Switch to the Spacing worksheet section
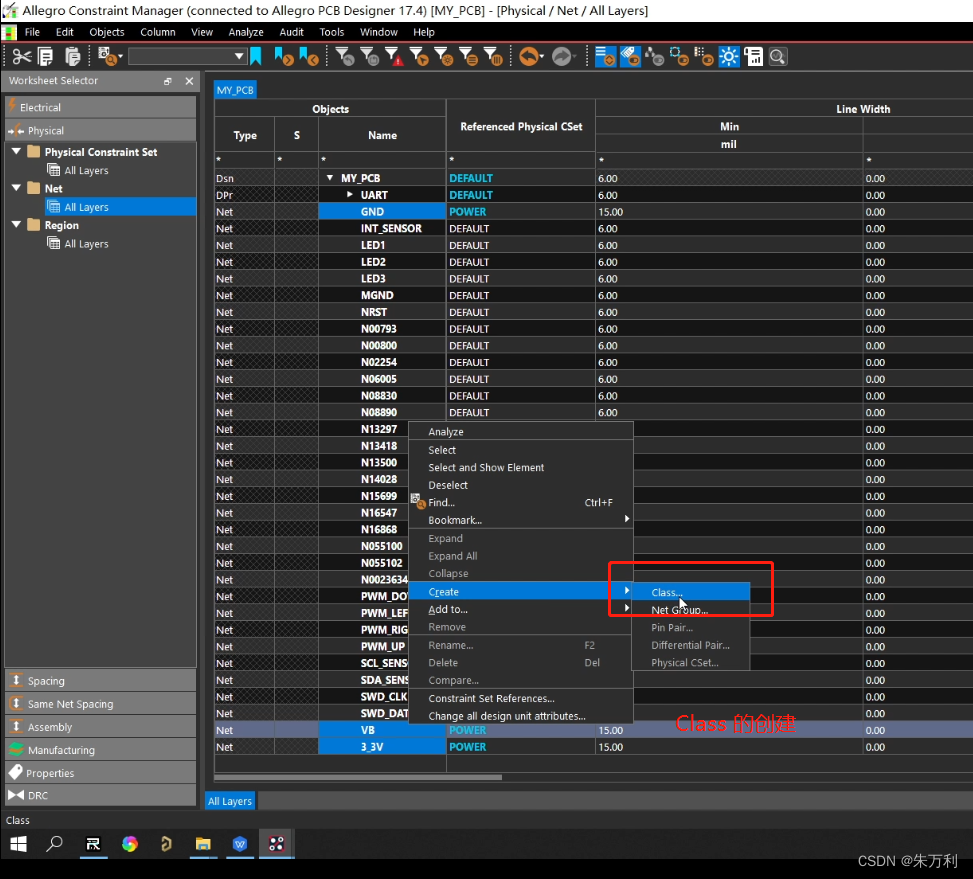 [x=101, y=680]
